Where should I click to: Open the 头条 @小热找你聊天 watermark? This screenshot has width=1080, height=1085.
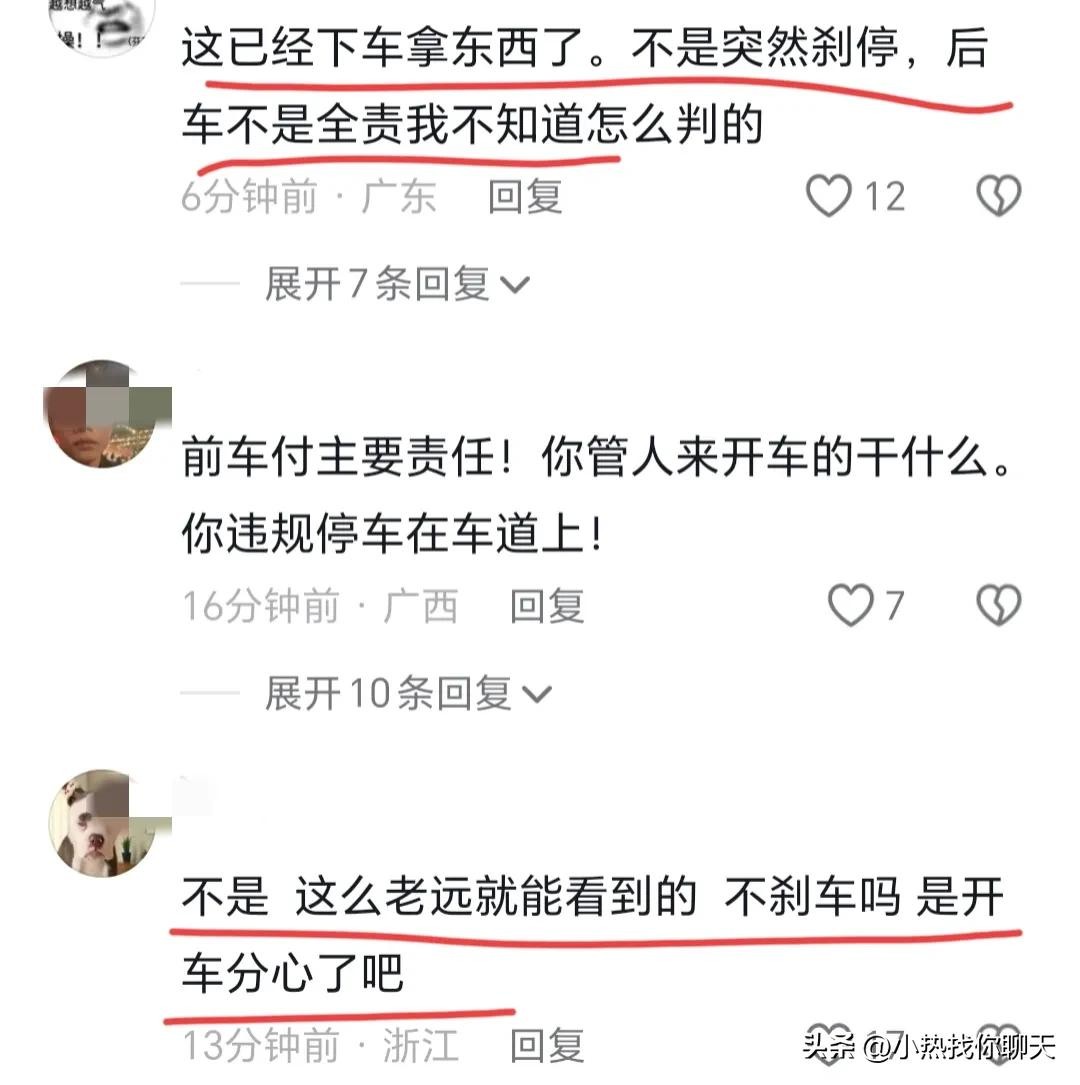(x=929, y=1046)
